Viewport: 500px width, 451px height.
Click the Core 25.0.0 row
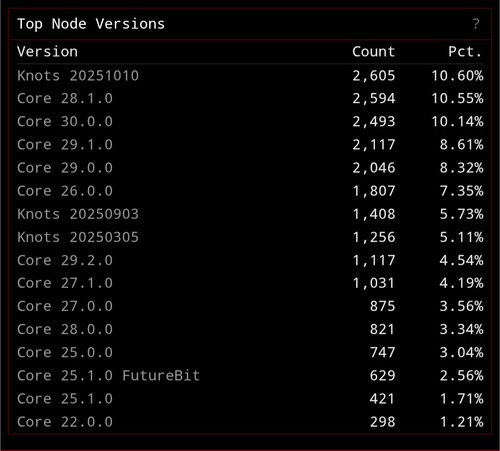(250, 353)
